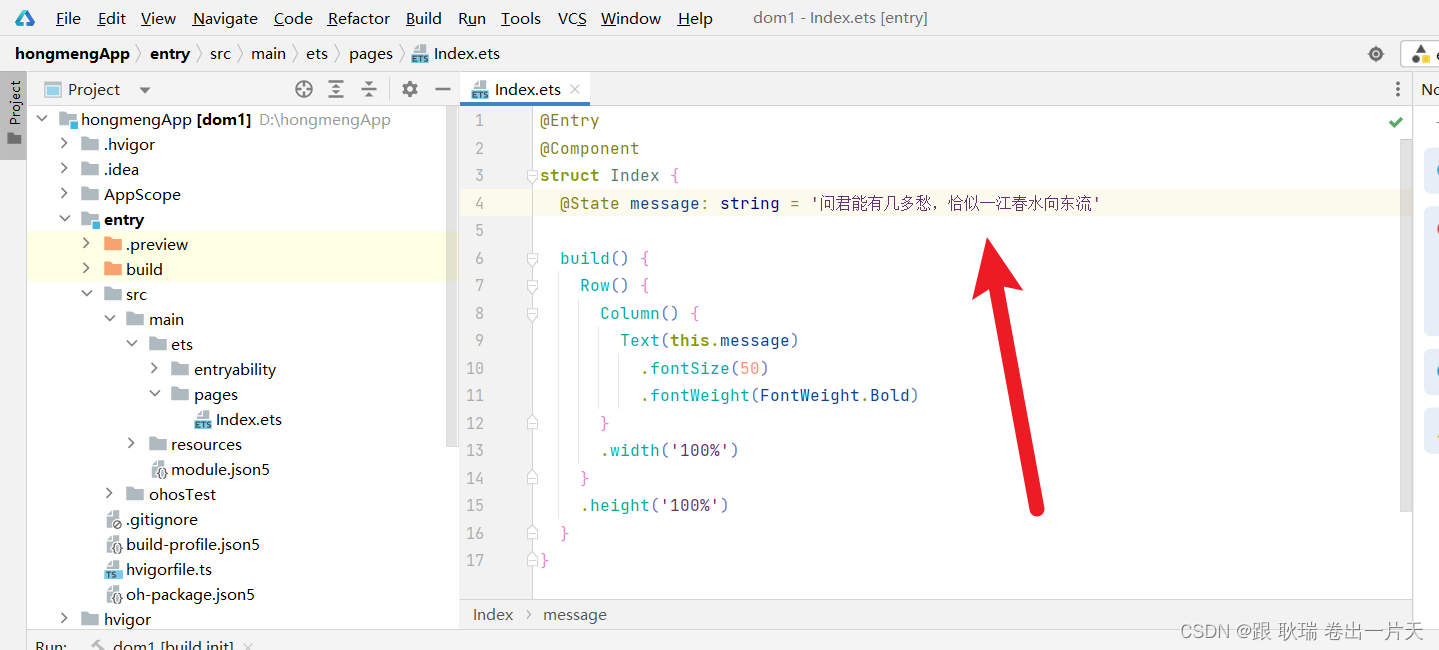This screenshot has height=650, width=1439.
Task: Expand the build folder in tree
Action: [87, 269]
